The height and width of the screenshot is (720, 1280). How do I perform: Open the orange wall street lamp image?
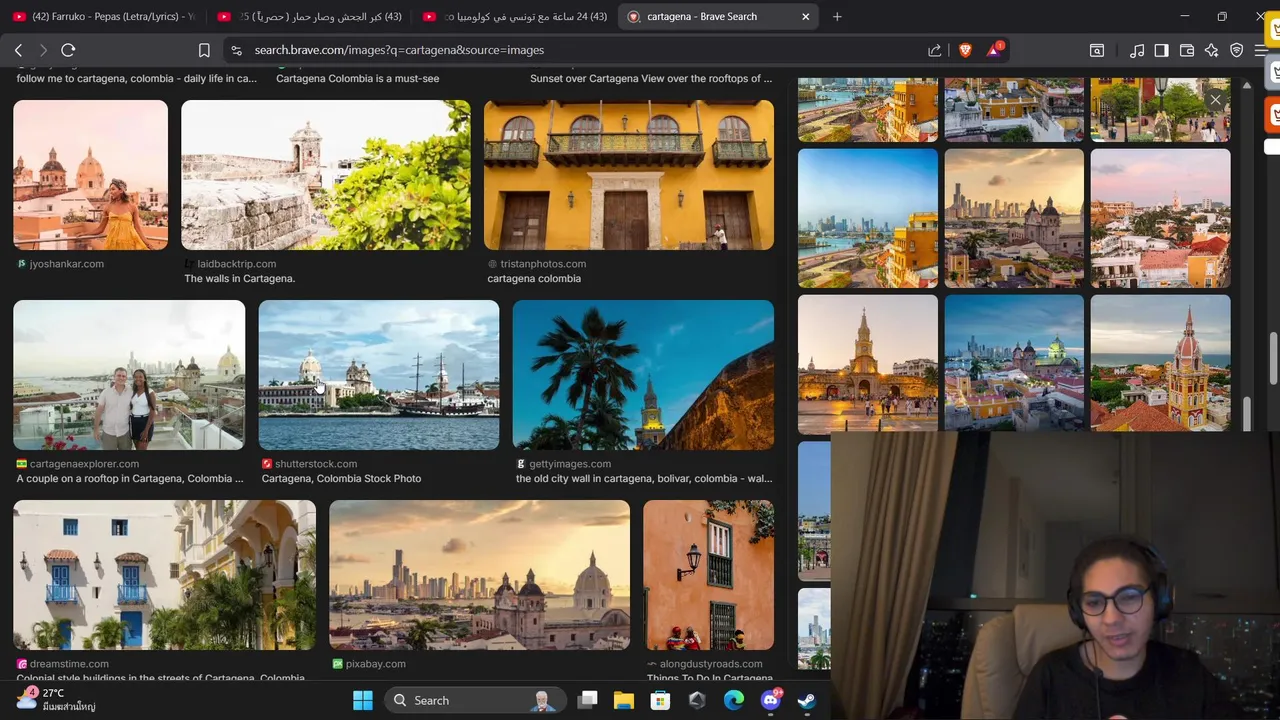pos(709,575)
